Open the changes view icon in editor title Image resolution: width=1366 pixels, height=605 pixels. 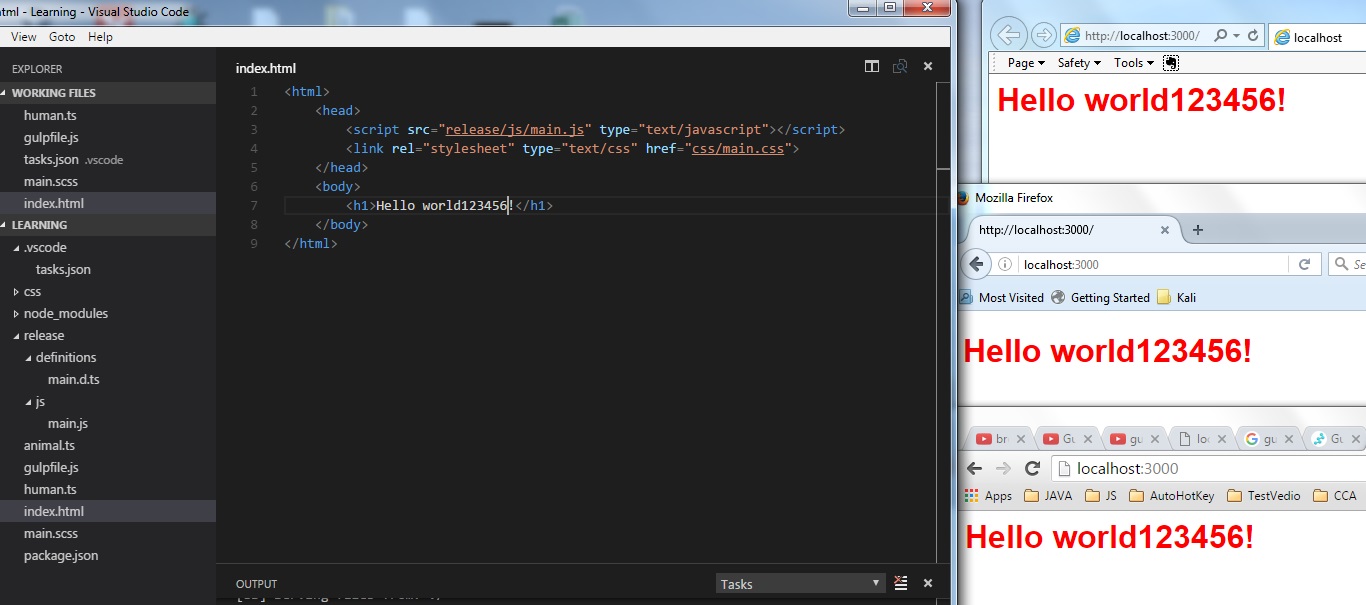(x=900, y=67)
